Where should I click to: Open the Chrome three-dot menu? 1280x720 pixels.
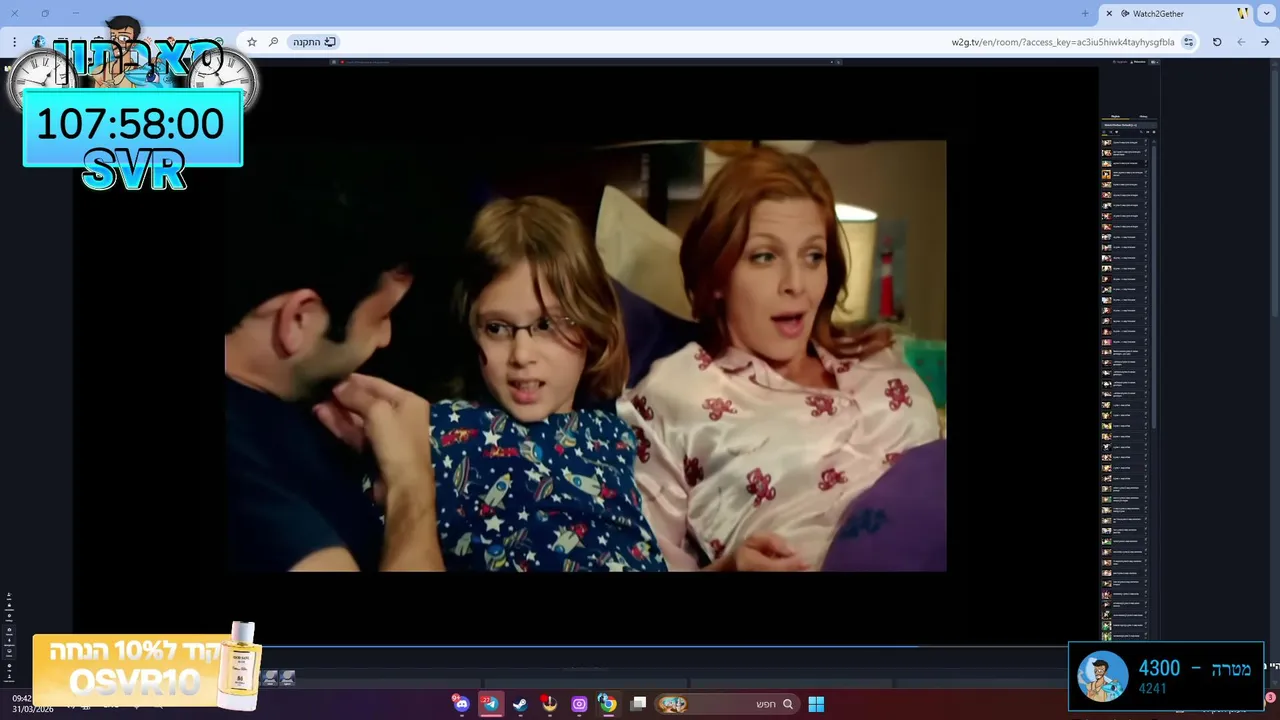tap(14, 42)
